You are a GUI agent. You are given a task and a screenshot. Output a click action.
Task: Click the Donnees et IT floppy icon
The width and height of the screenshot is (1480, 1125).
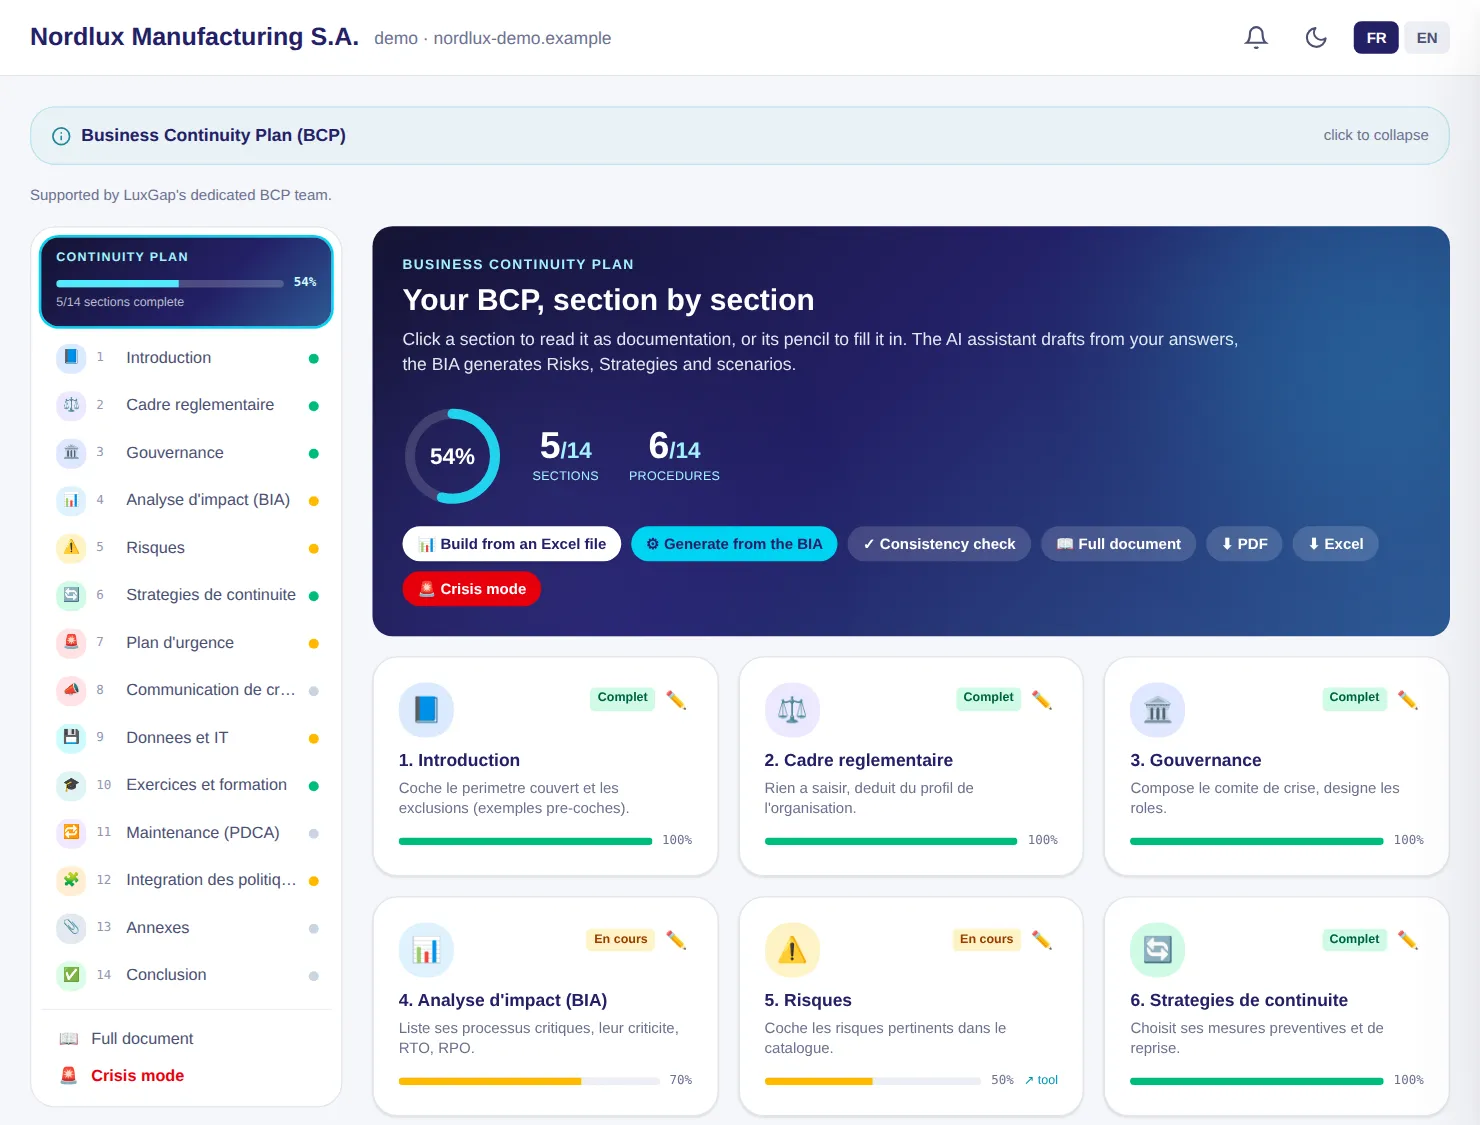pyautogui.click(x=71, y=738)
